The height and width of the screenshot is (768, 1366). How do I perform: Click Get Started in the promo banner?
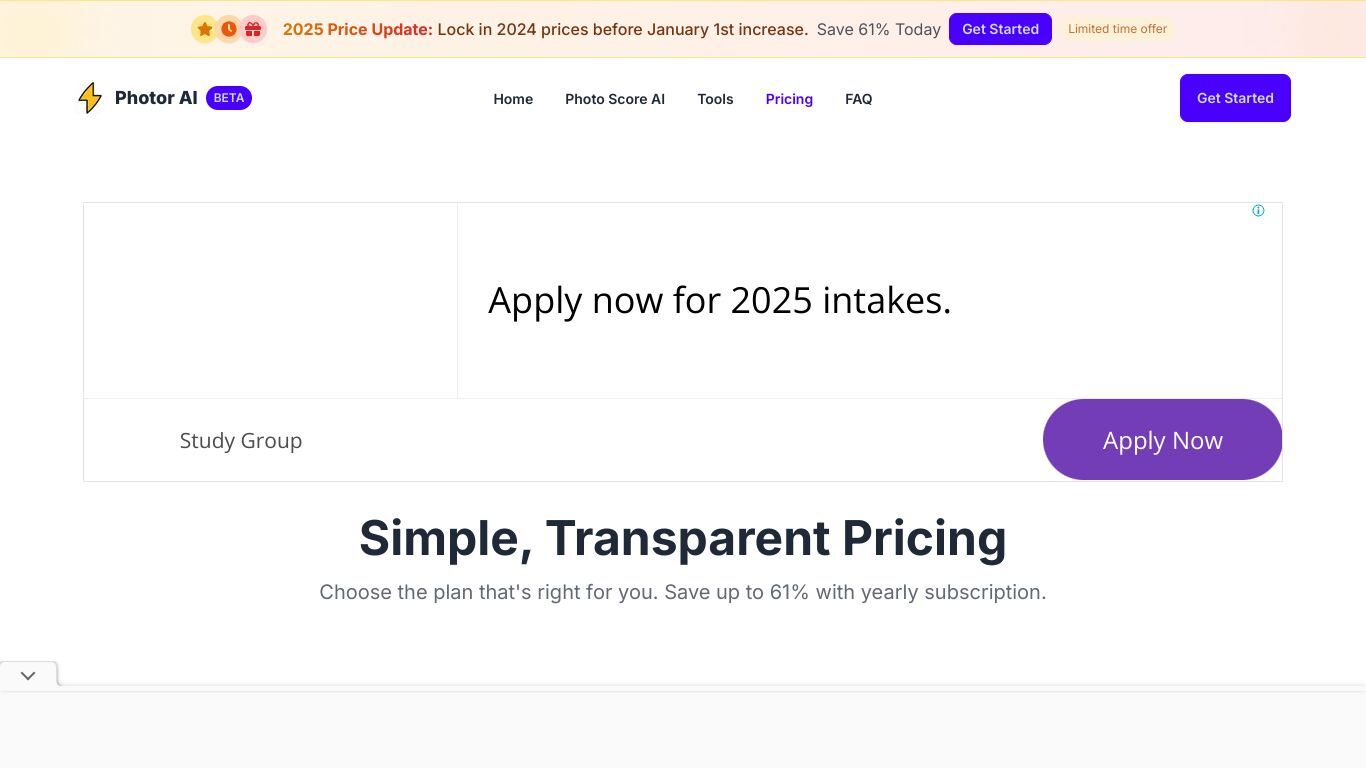[1000, 29]
